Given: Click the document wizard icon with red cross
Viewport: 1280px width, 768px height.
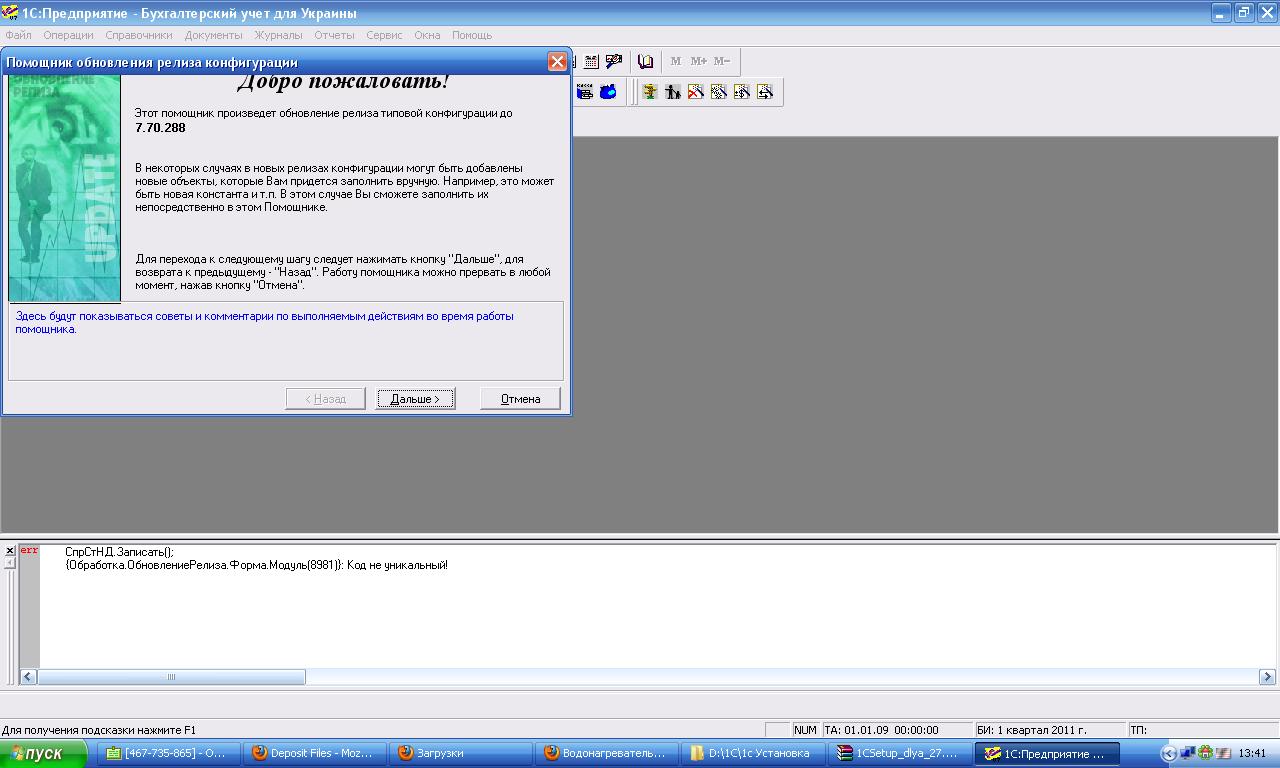Looking at the screenshot, I should click(x=696, y=92).
